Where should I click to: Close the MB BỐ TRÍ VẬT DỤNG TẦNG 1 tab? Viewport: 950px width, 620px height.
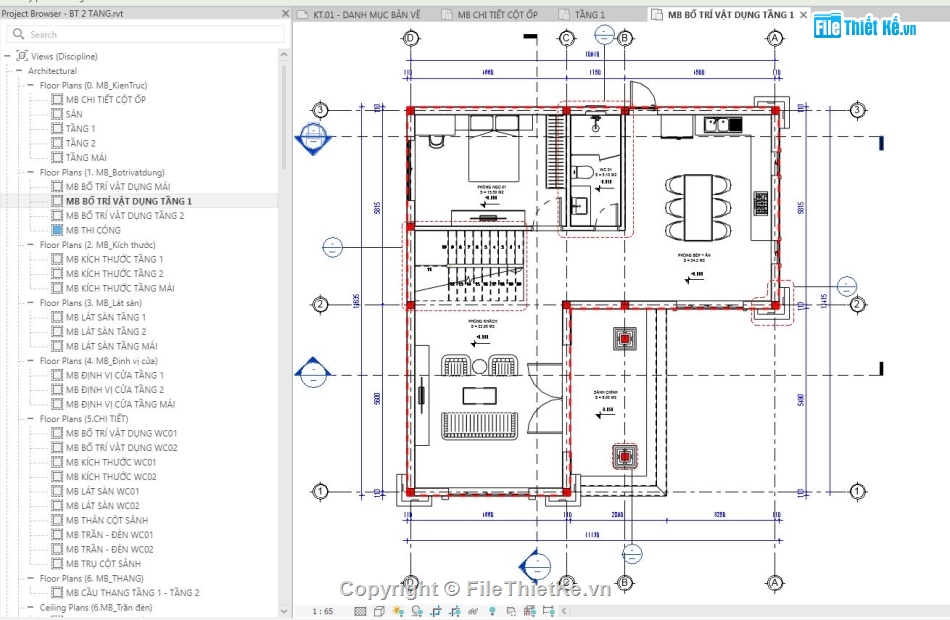pos(804,15)
